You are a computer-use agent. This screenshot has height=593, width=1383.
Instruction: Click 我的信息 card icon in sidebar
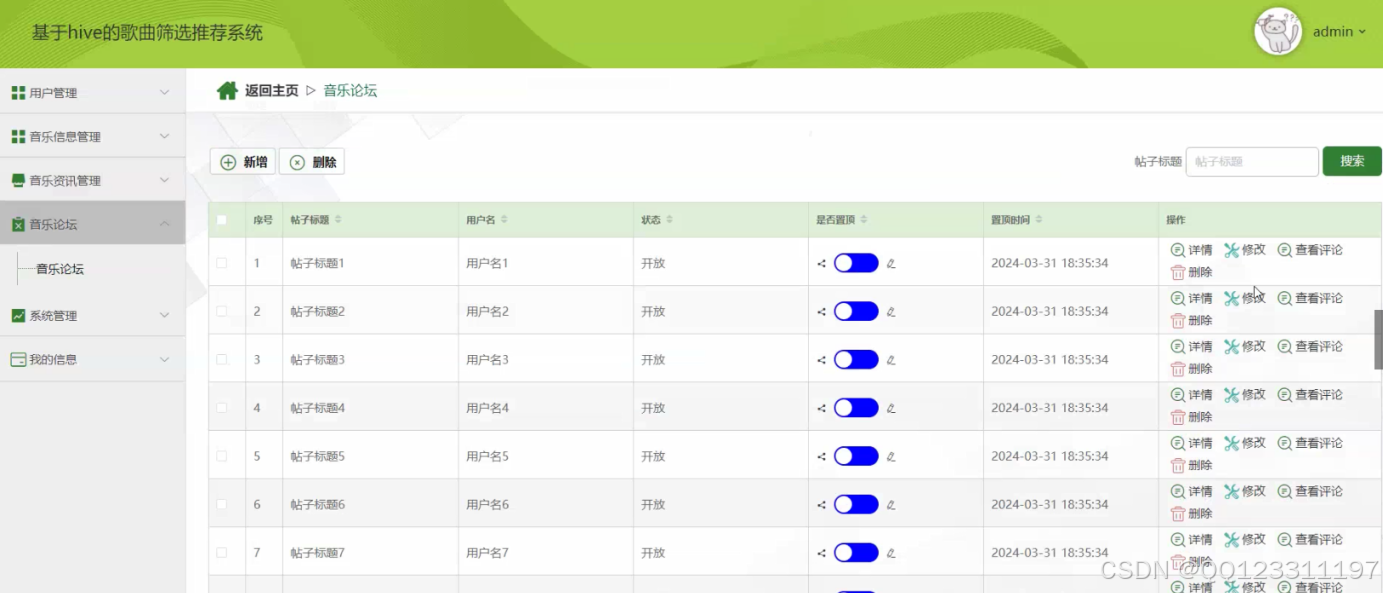tap(18, 360)
